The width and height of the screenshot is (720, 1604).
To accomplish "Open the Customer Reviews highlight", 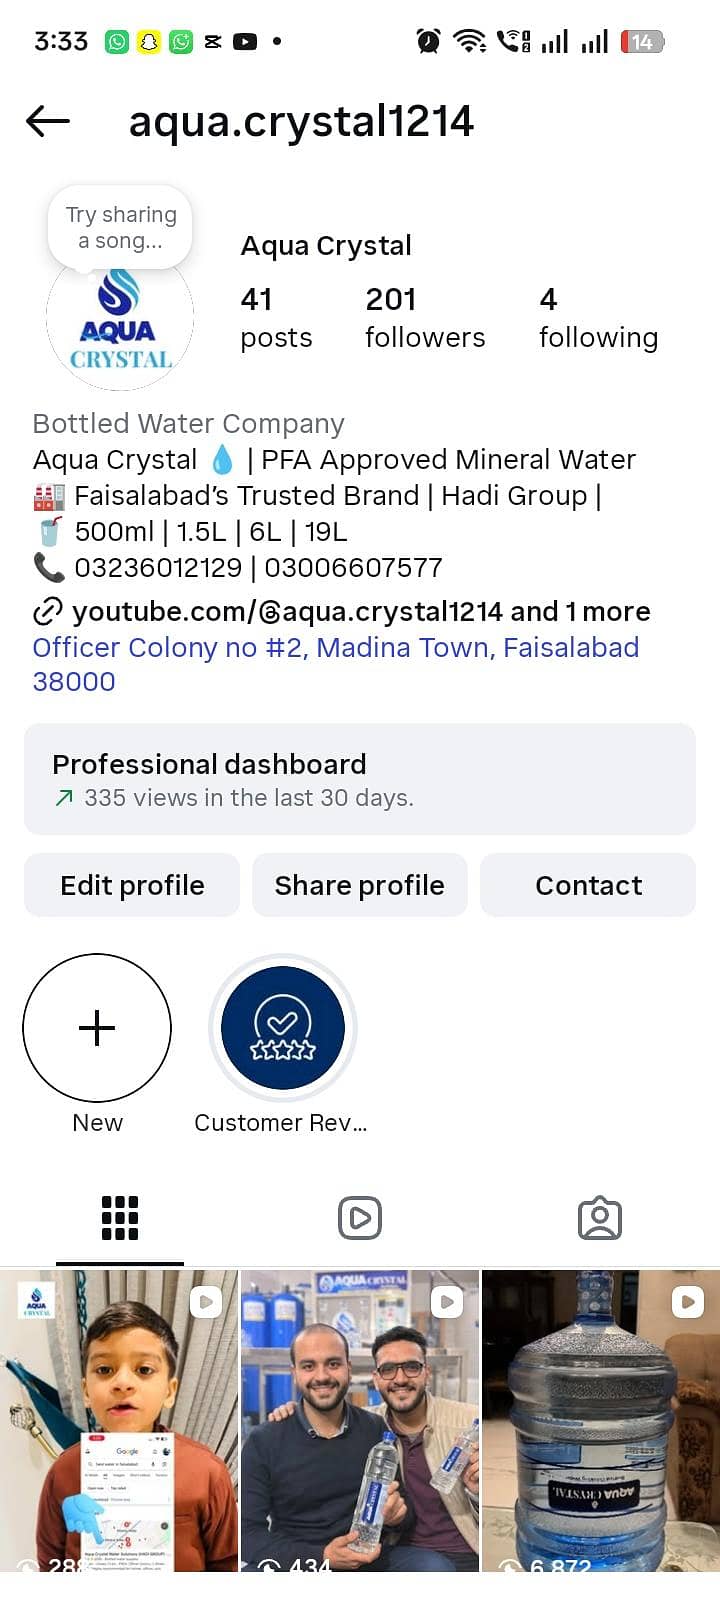I will click(283, 1028).
